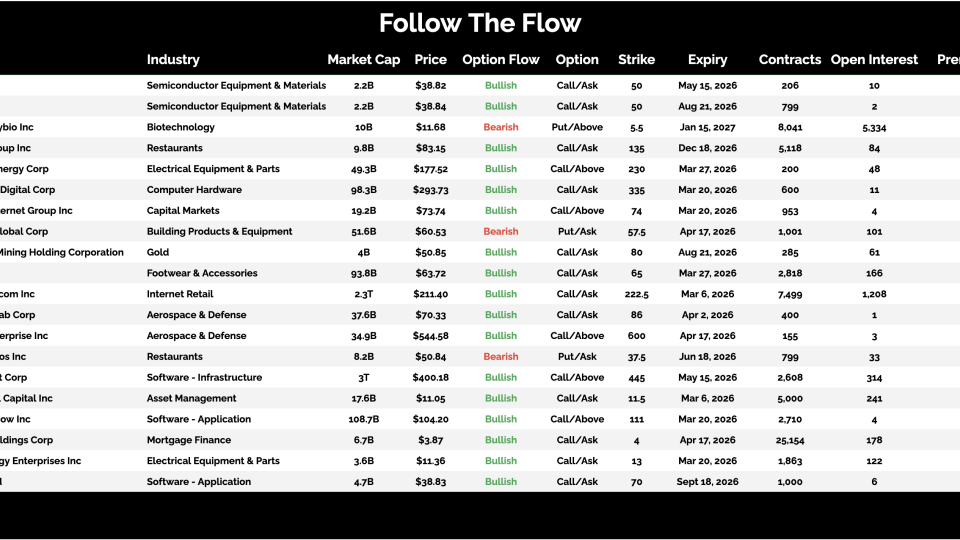Image resolution: width=960 pixels, height=540 pixels.
Task: Select the Jan 15, 2027 expiry cell
Action: point(708,127)
